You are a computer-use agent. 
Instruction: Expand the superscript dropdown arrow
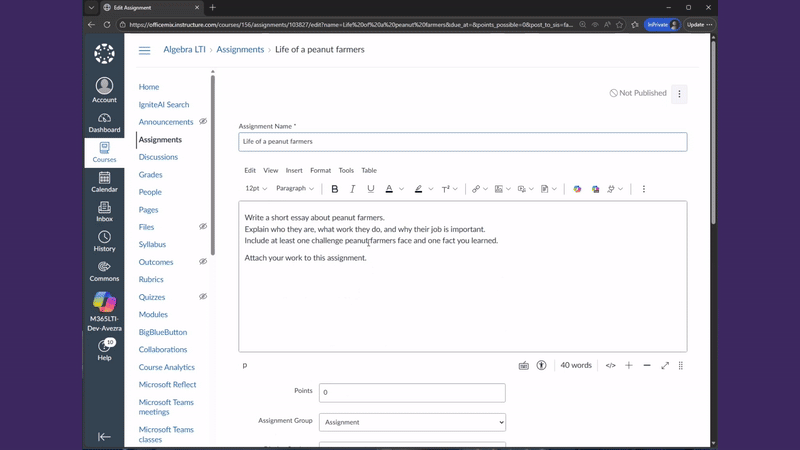(455, 189)
